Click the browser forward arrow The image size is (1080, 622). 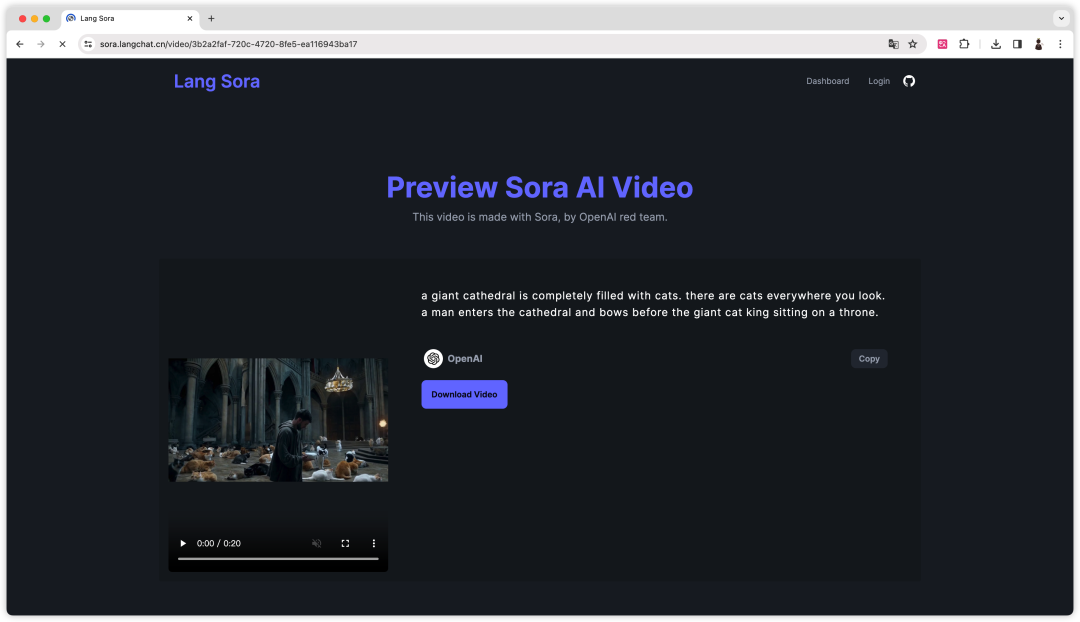tap(41, 44)
